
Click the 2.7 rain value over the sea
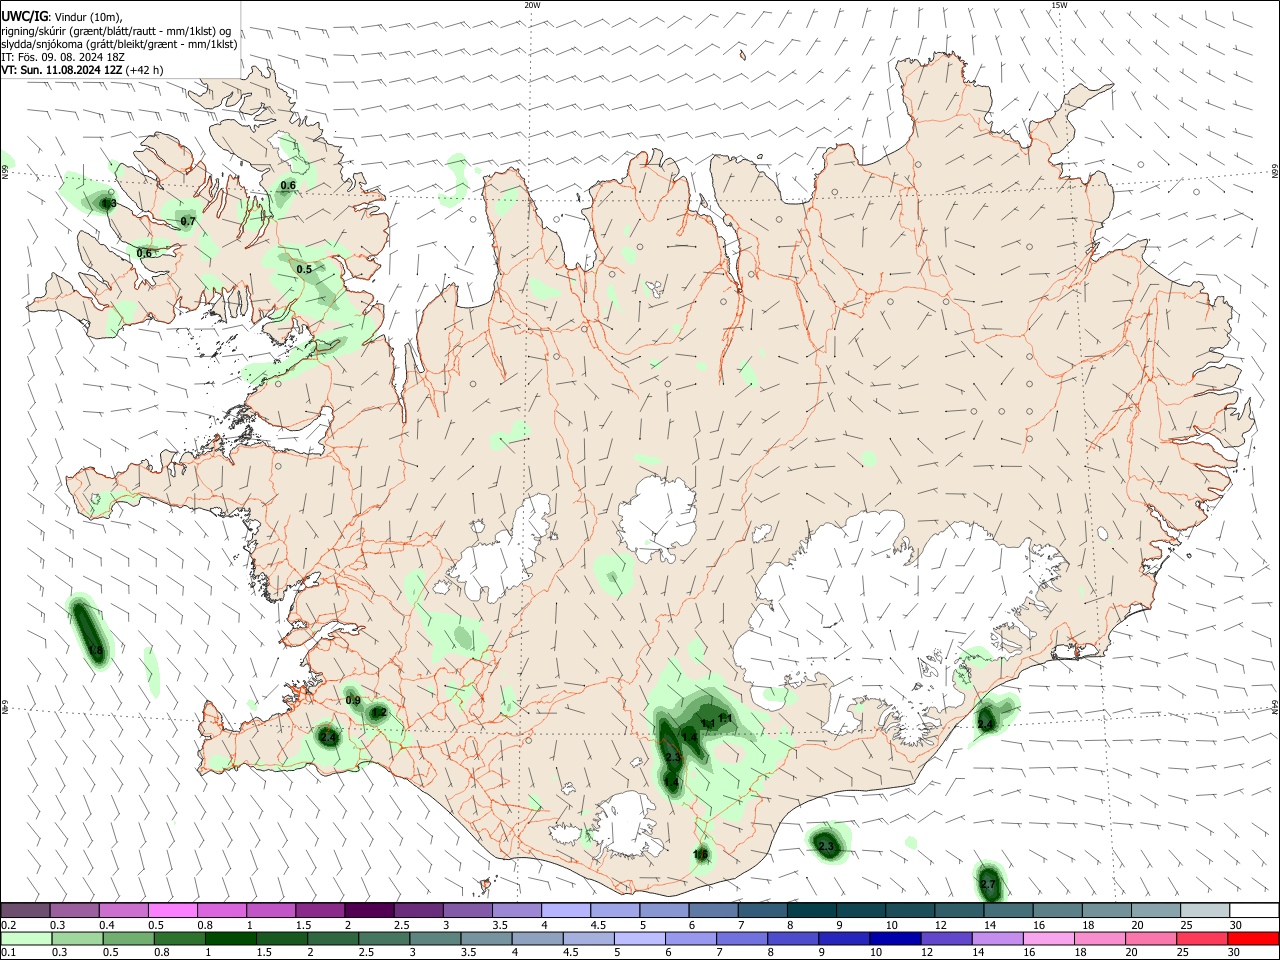point(988,884)
